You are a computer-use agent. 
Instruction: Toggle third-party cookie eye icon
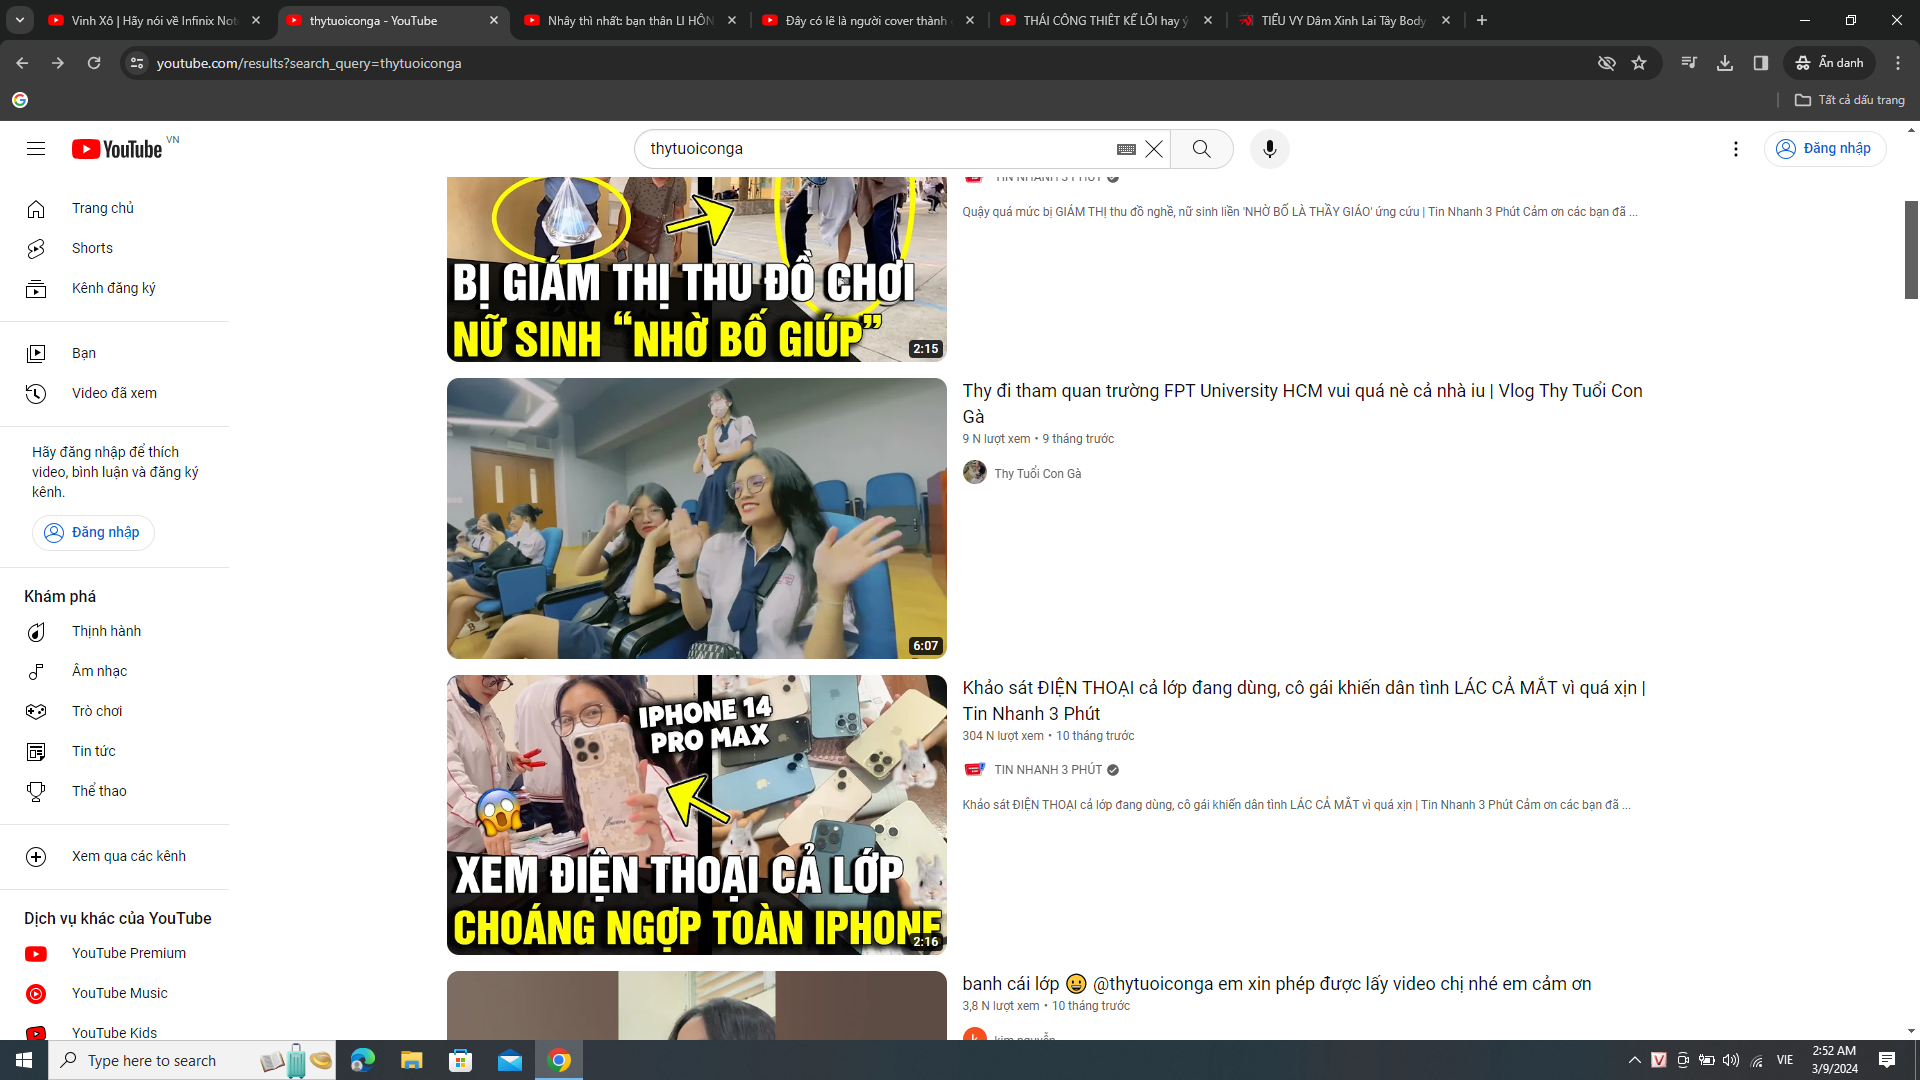(x=1607, y=63)
